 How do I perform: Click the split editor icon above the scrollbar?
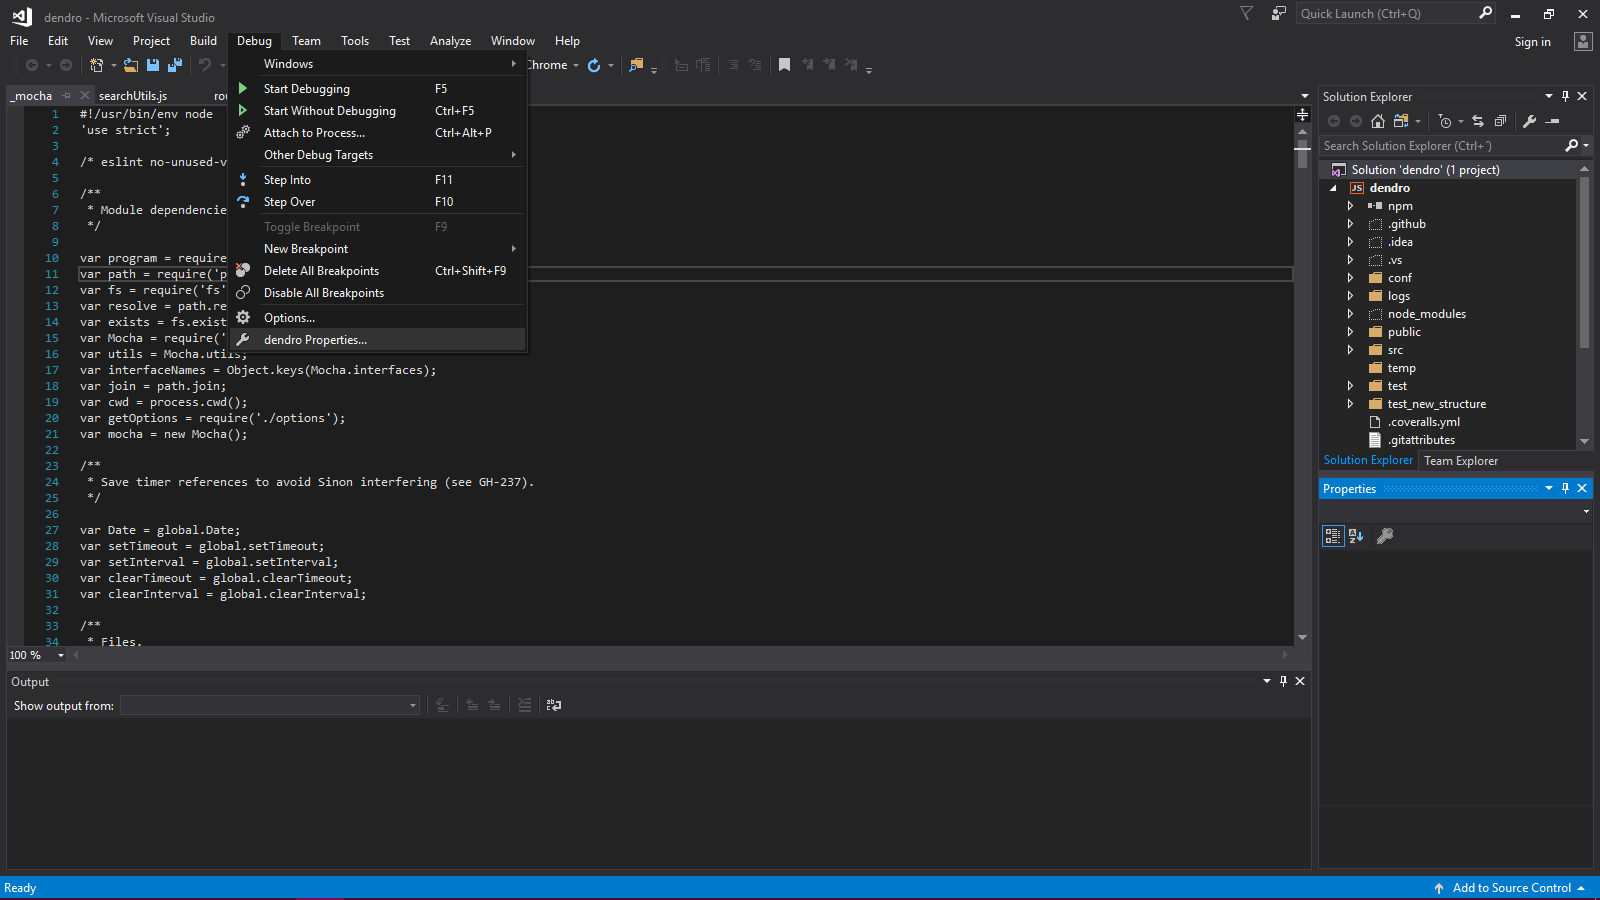(1302, 114)
